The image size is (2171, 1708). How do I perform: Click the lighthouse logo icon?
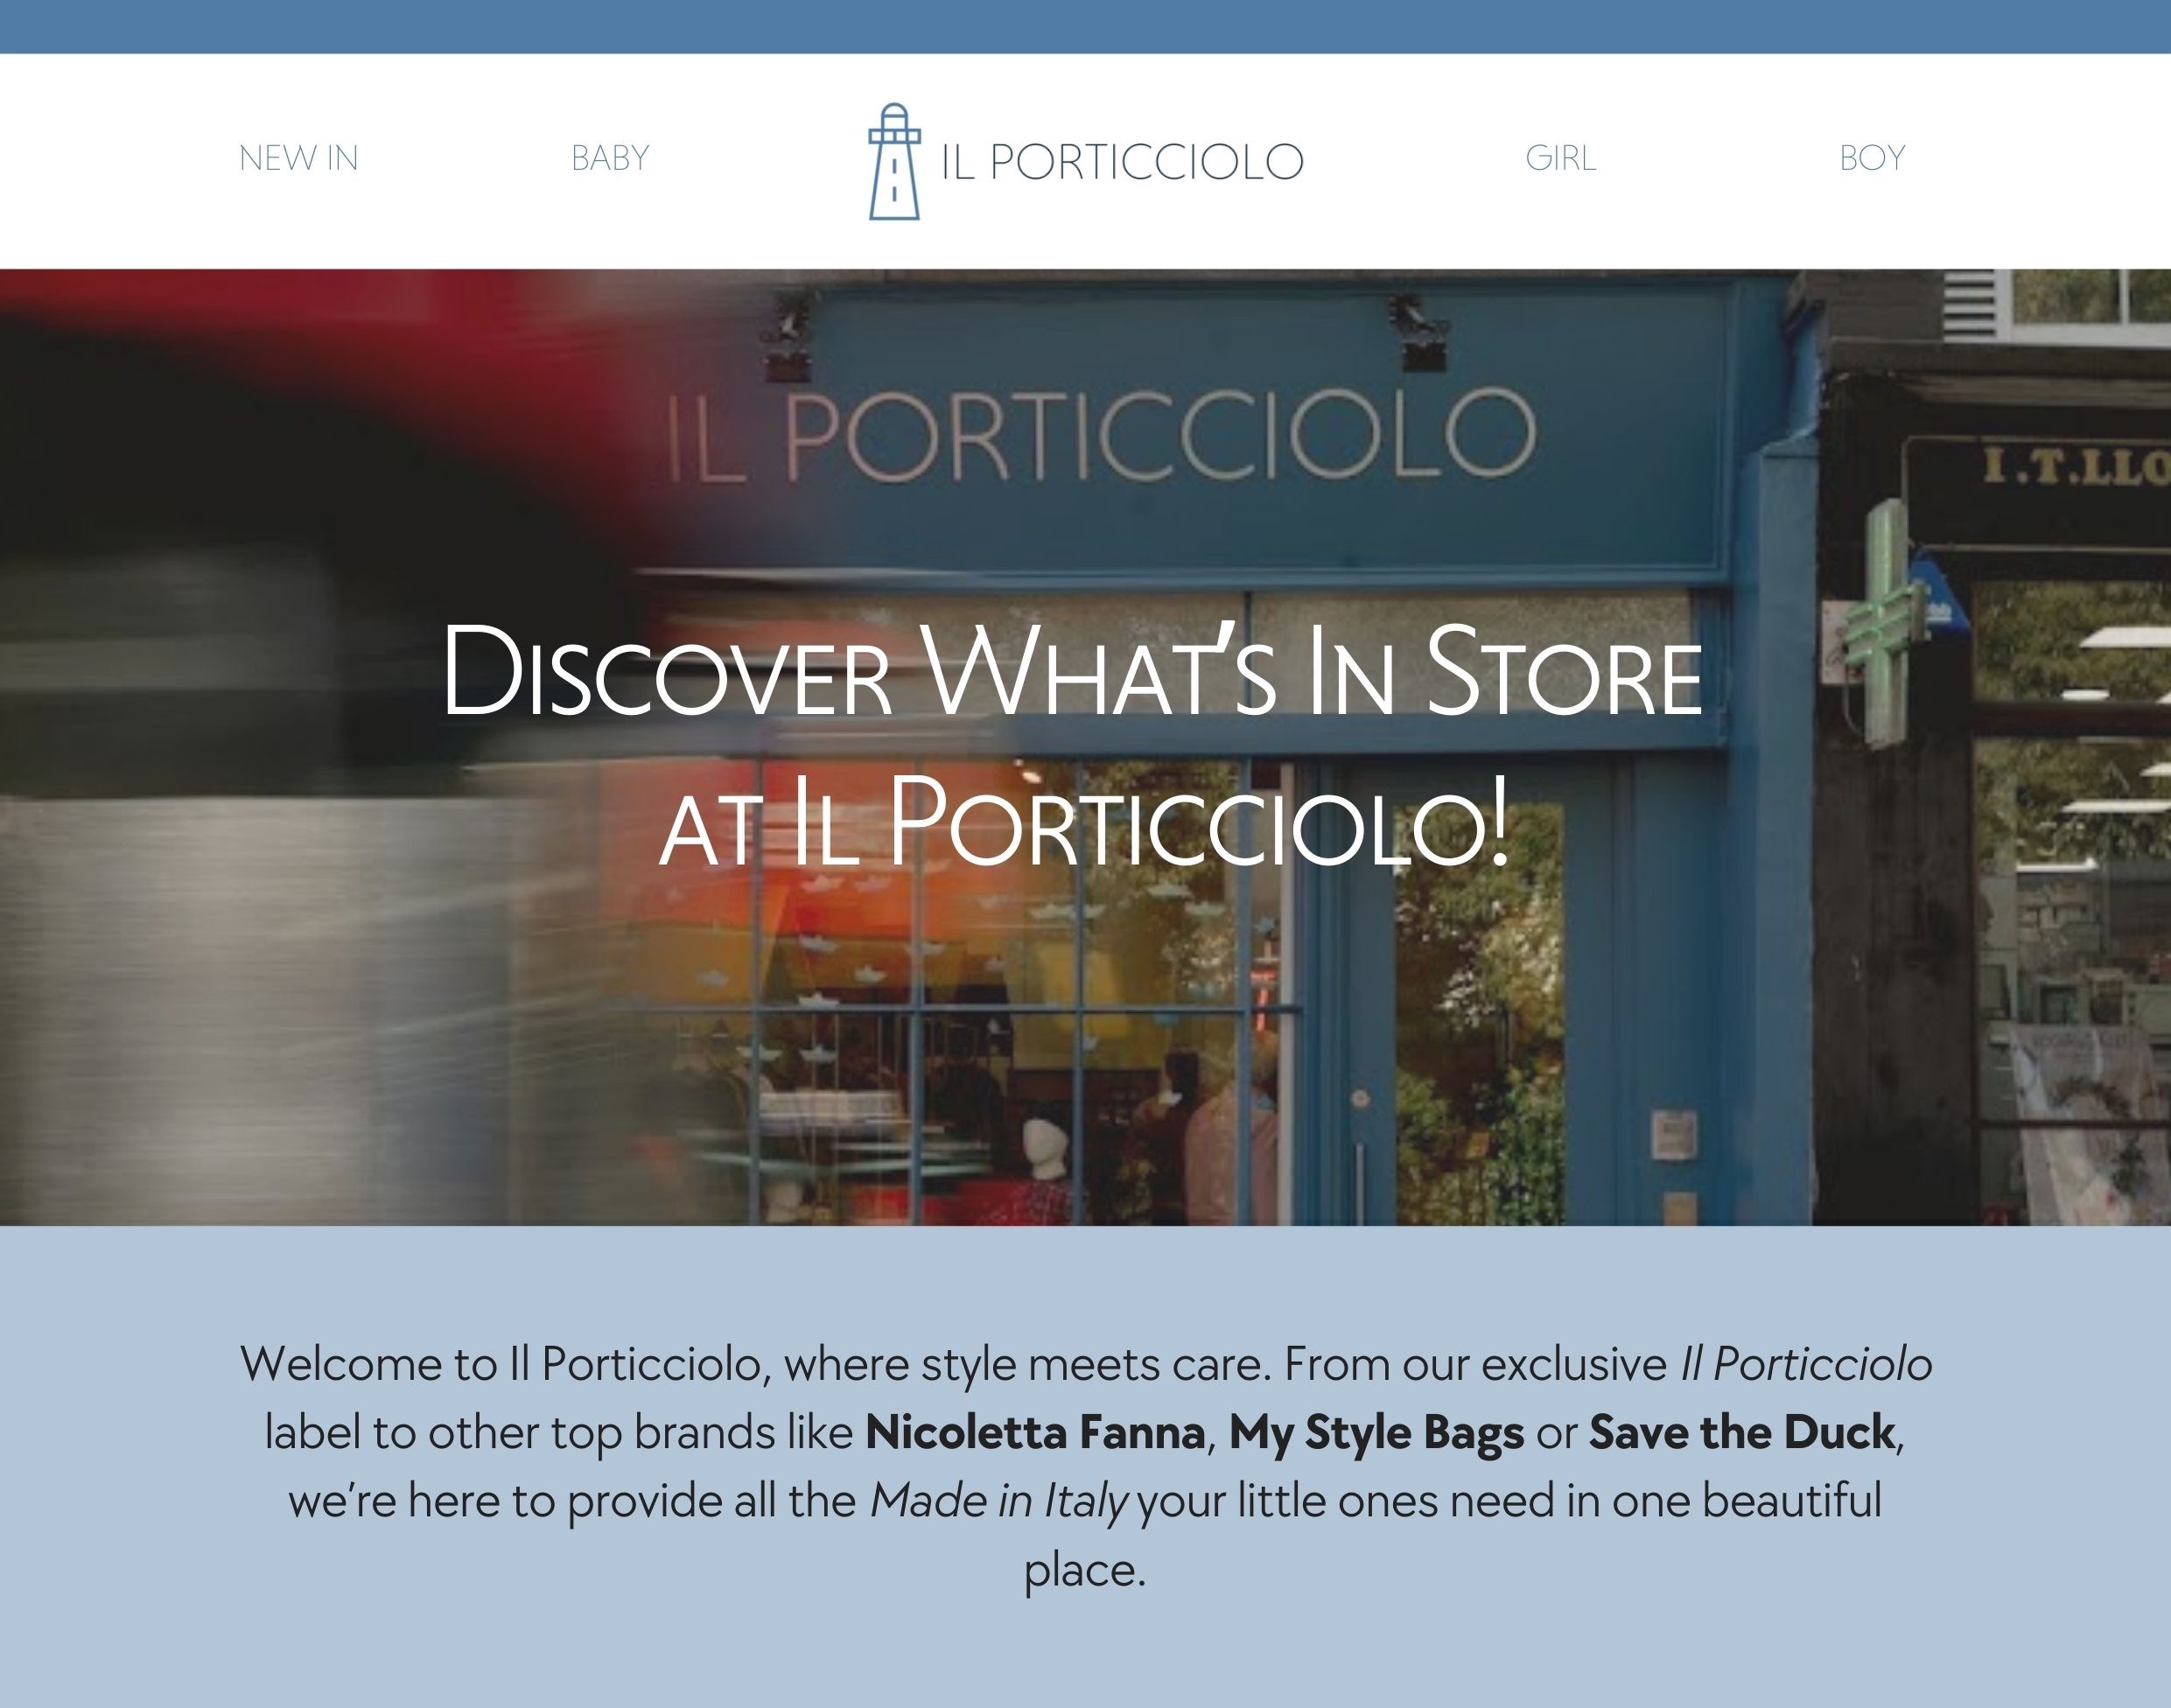(894, 161)
